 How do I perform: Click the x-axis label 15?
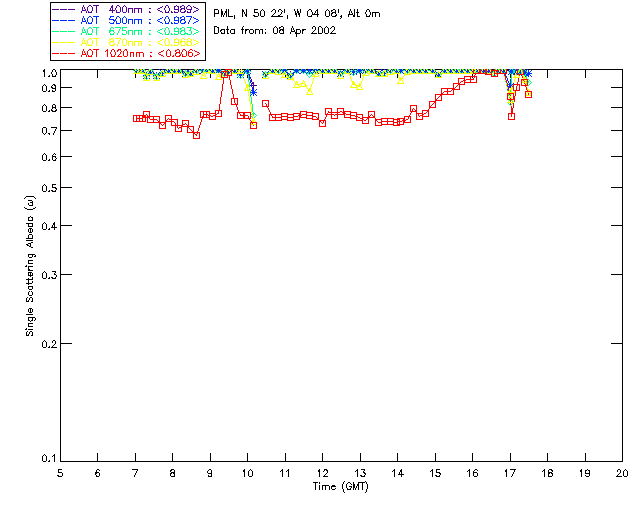(x=435, y=474)
